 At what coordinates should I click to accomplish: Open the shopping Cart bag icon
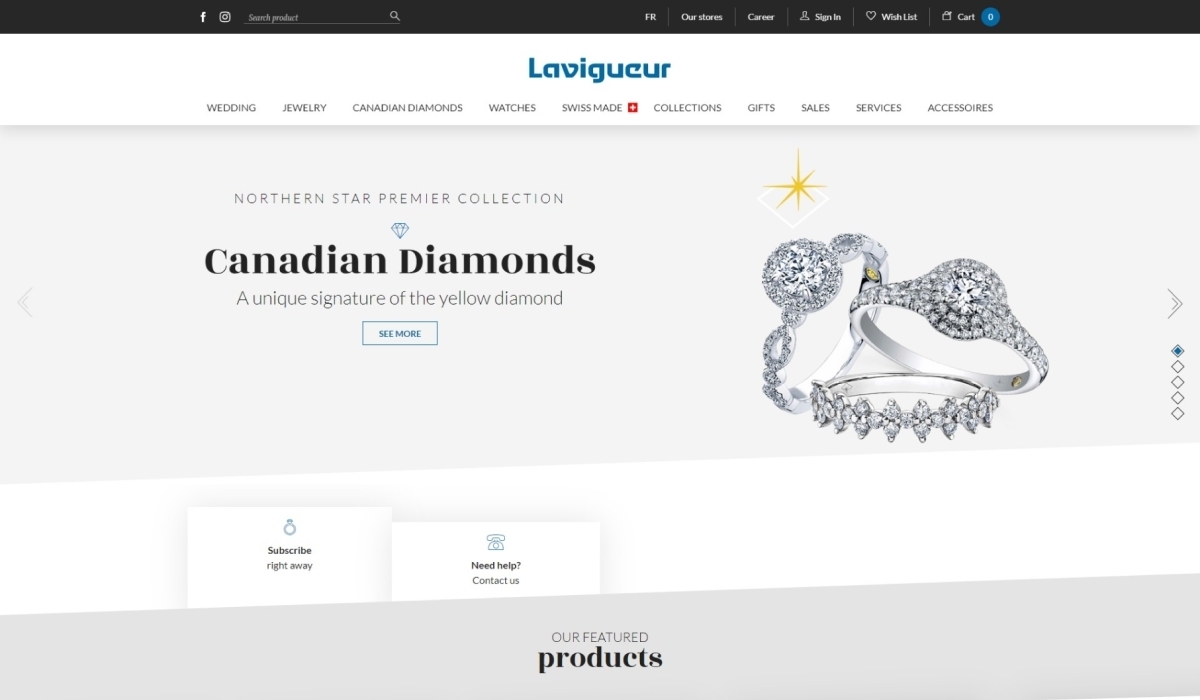pos(947,16)
